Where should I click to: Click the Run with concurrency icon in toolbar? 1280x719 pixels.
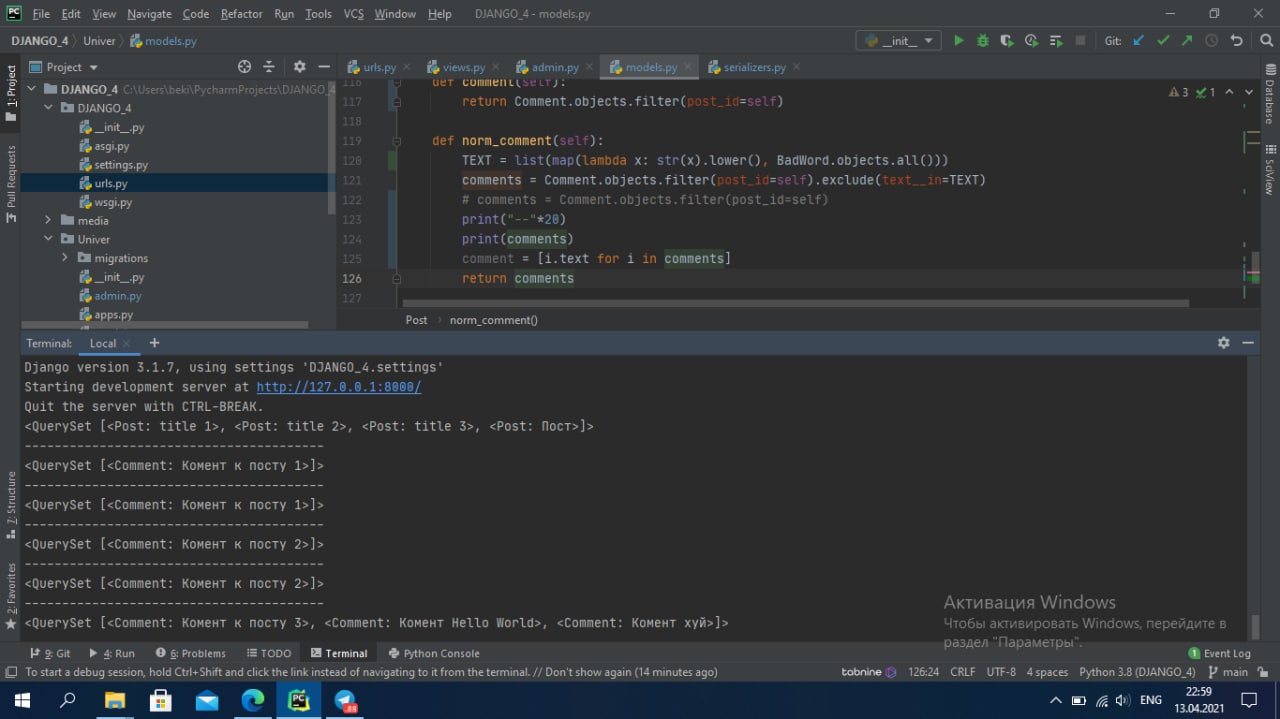(1056, 41)
